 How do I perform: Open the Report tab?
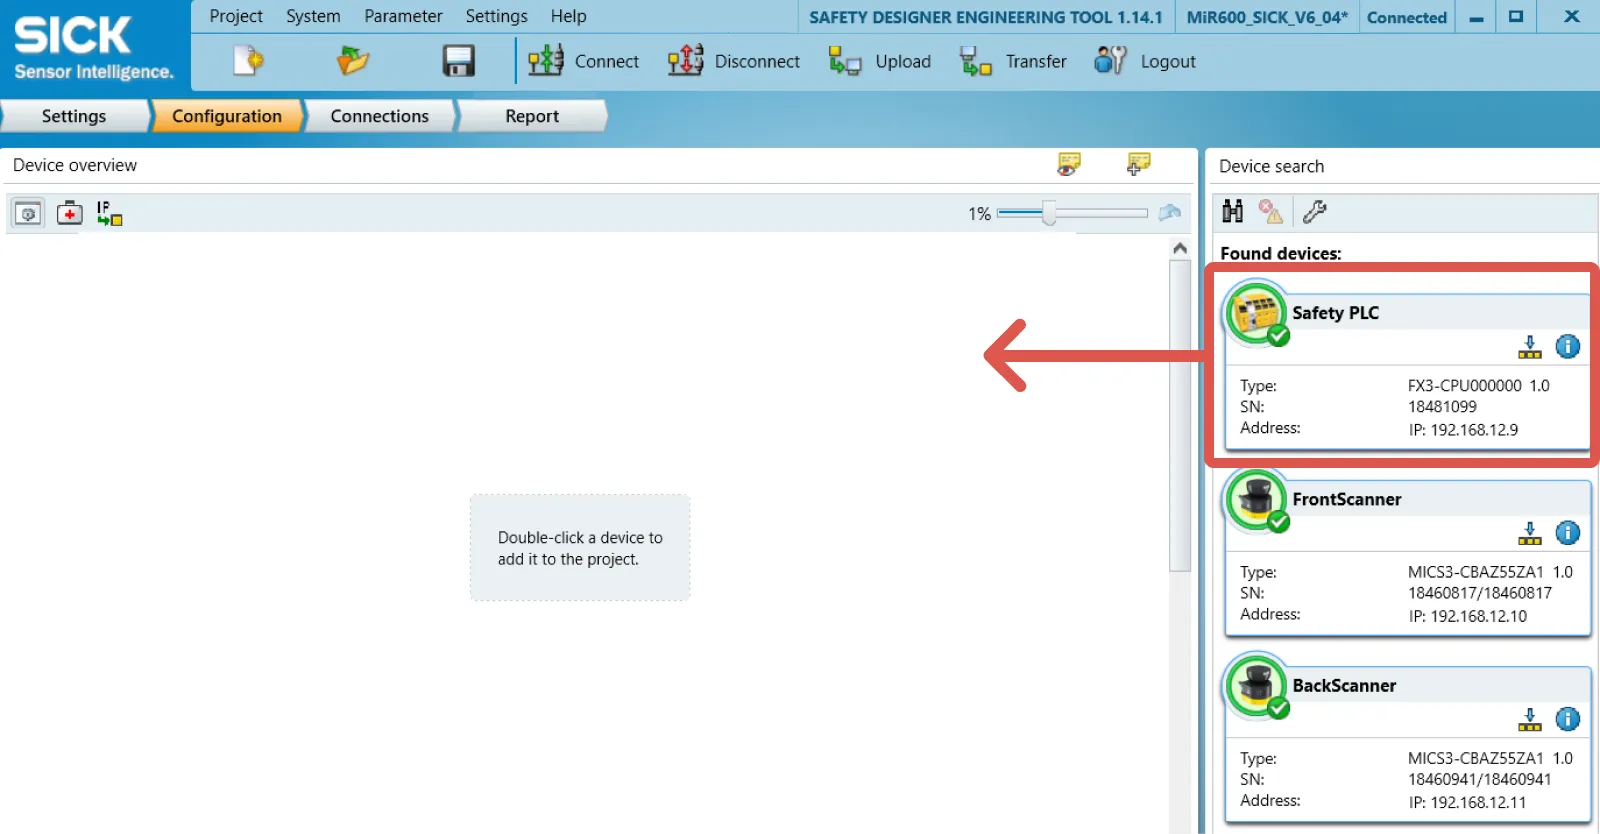(532, 116)
